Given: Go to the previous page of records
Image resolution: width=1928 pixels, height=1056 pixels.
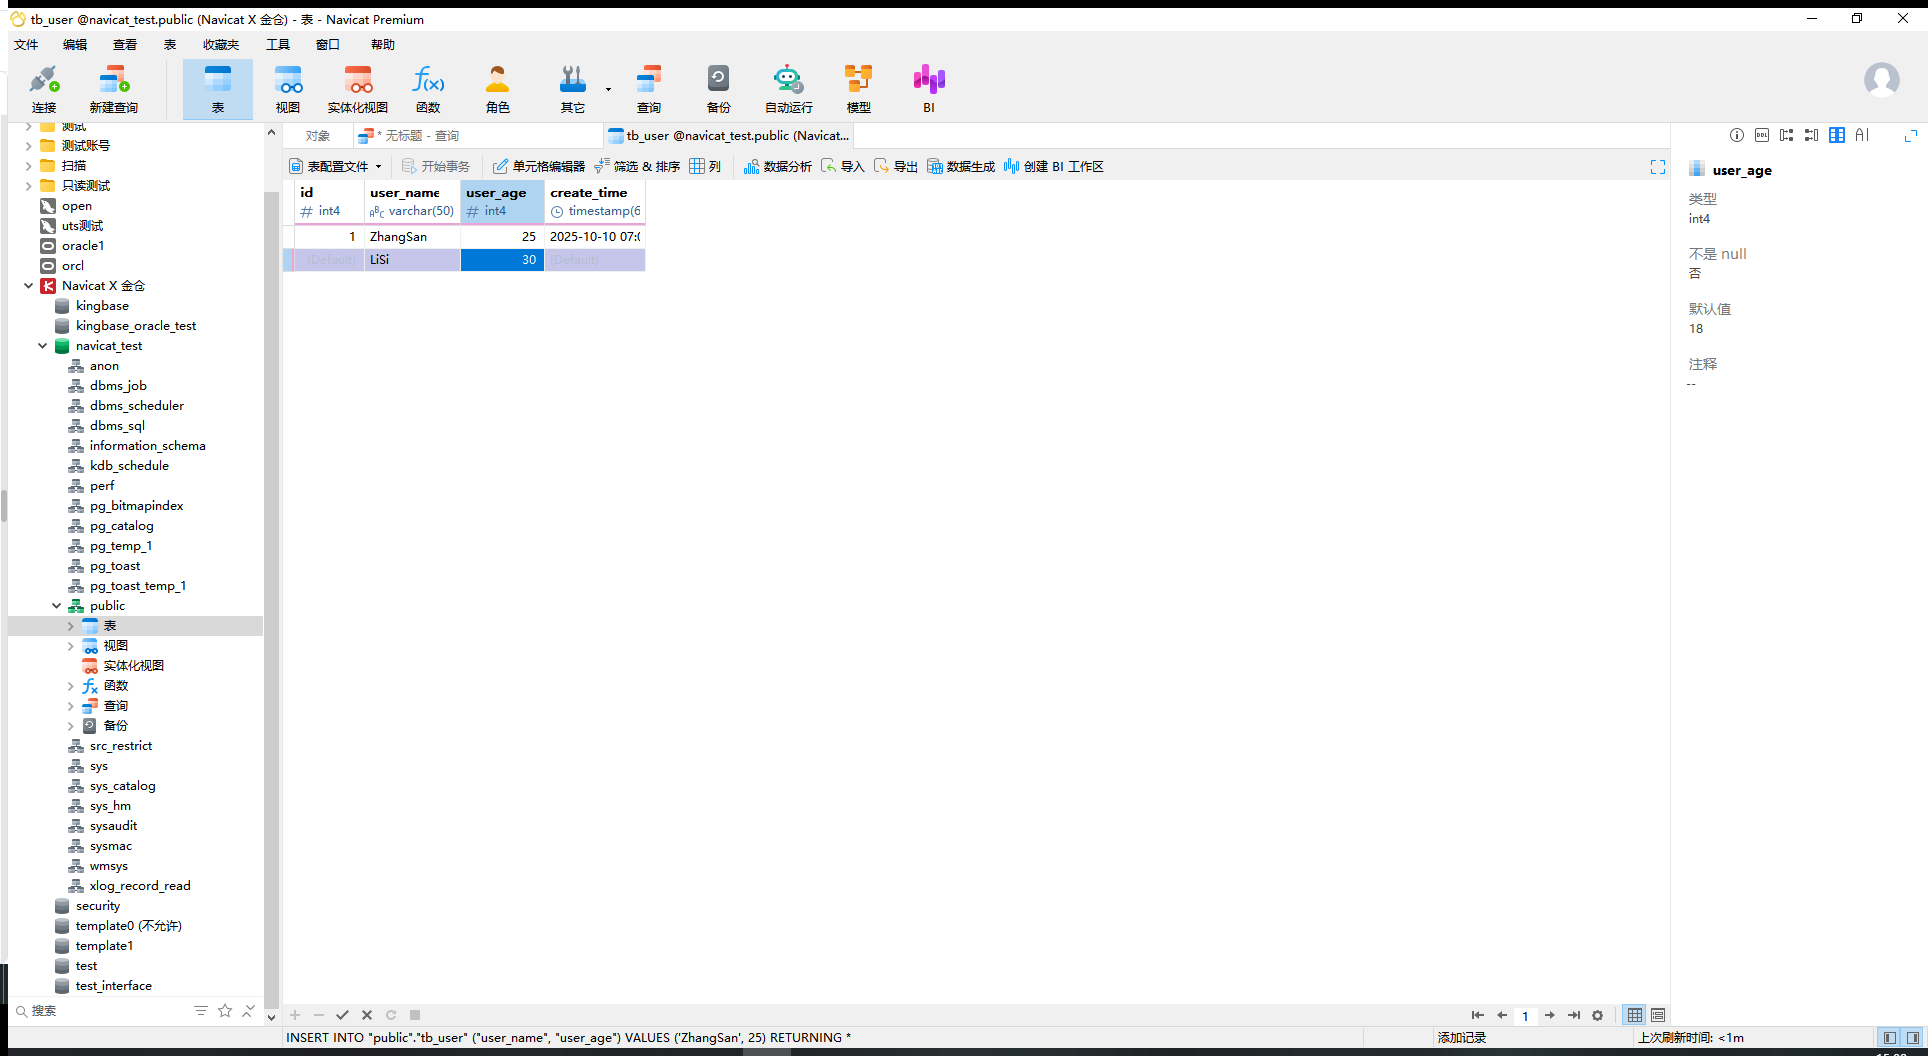Looking at the screenshot, I should pyautogui.click(x=1502, y=1015).
